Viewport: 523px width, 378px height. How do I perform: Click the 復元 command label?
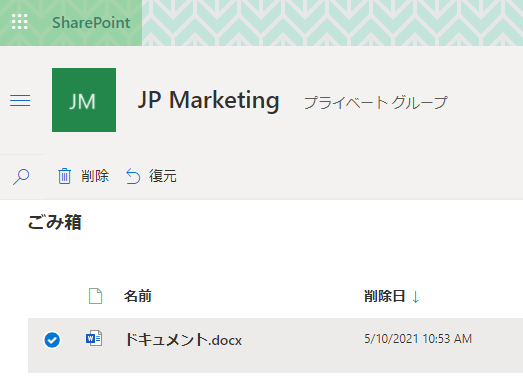tap(163, 176)
